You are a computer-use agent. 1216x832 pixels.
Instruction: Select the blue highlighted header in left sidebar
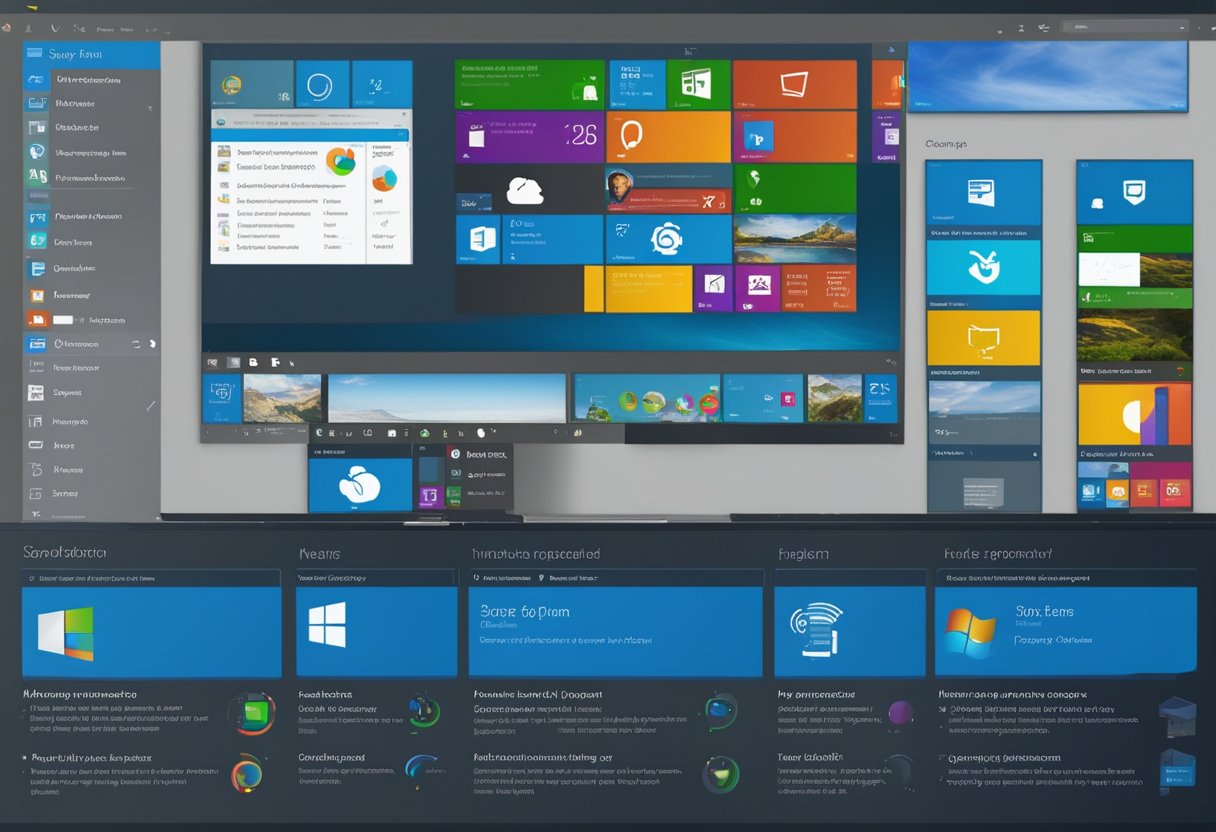91,55
